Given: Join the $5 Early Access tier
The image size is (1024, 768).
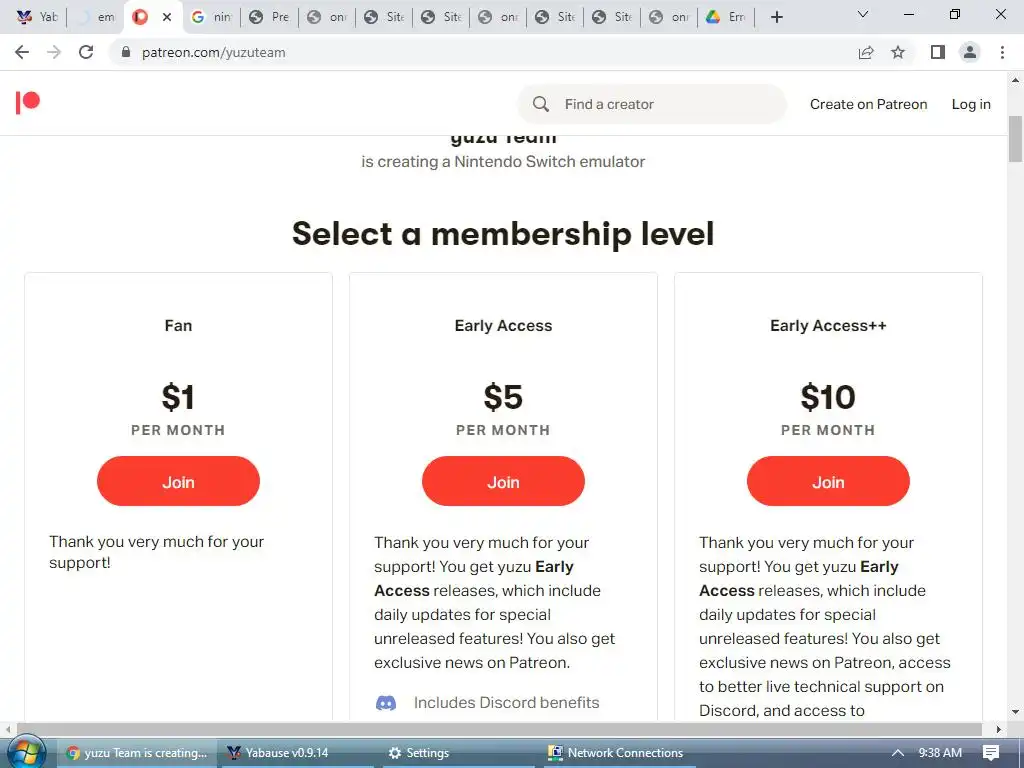Looking at the screenshot, I should (x=503, y=482).
